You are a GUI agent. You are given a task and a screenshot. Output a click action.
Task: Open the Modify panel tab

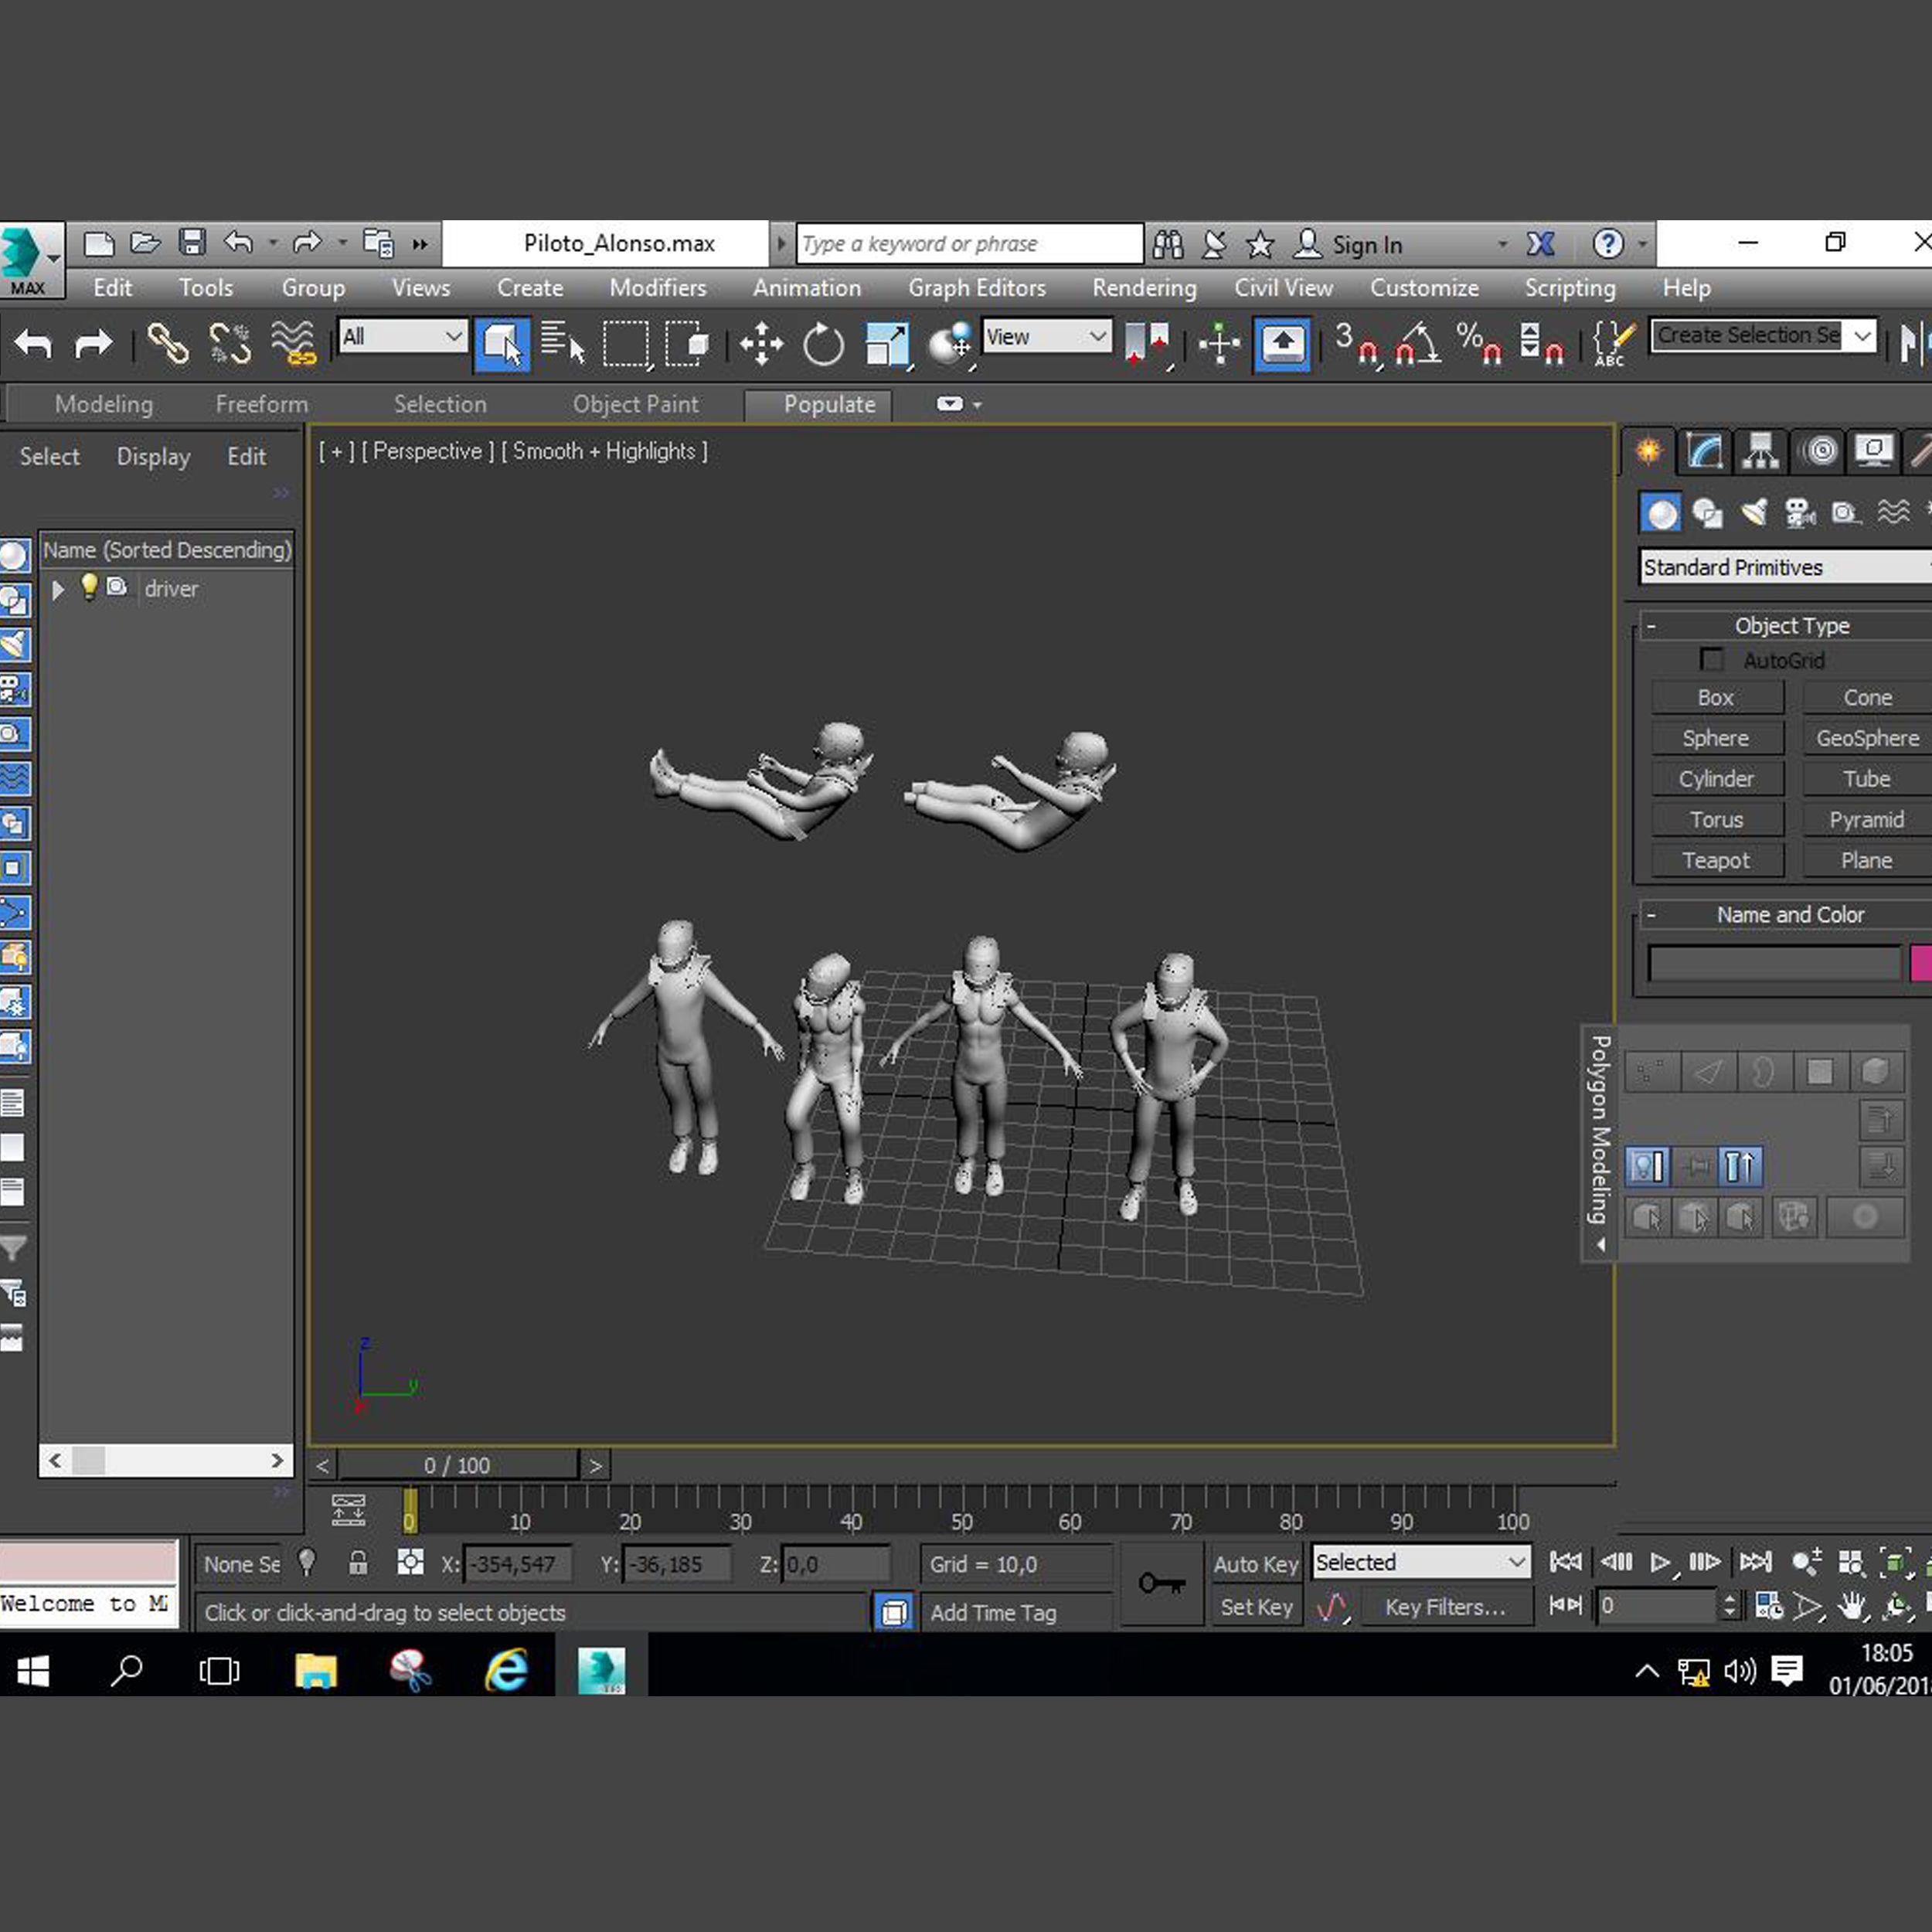1705,451
